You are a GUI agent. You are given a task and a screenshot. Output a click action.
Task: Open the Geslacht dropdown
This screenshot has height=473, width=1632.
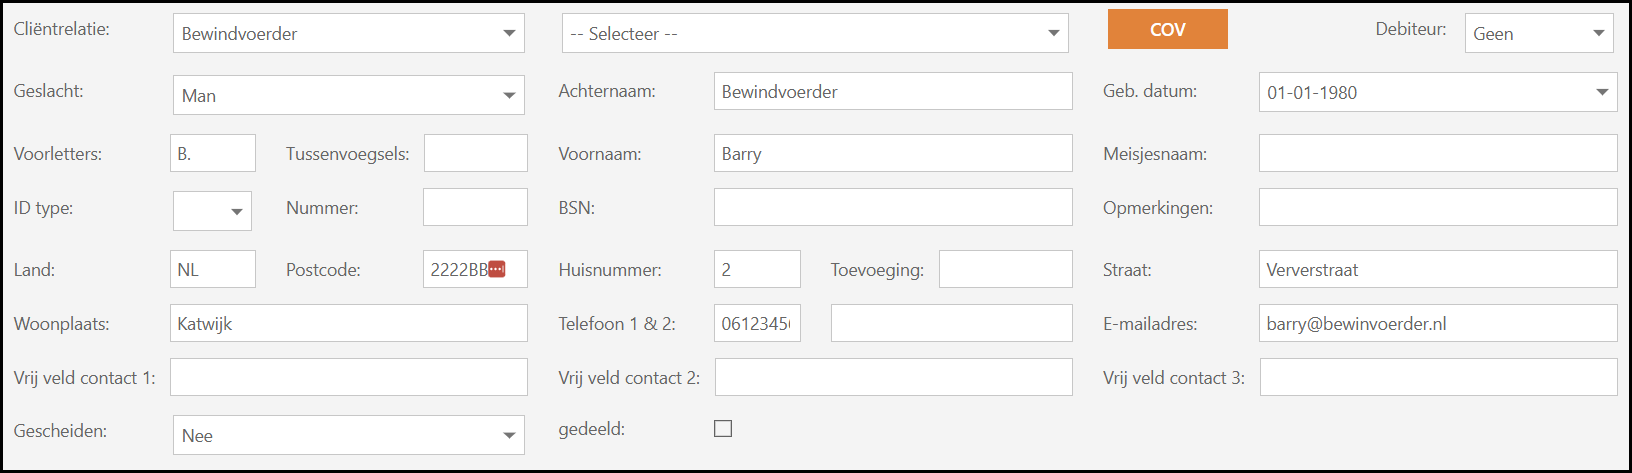click(348, 95)
